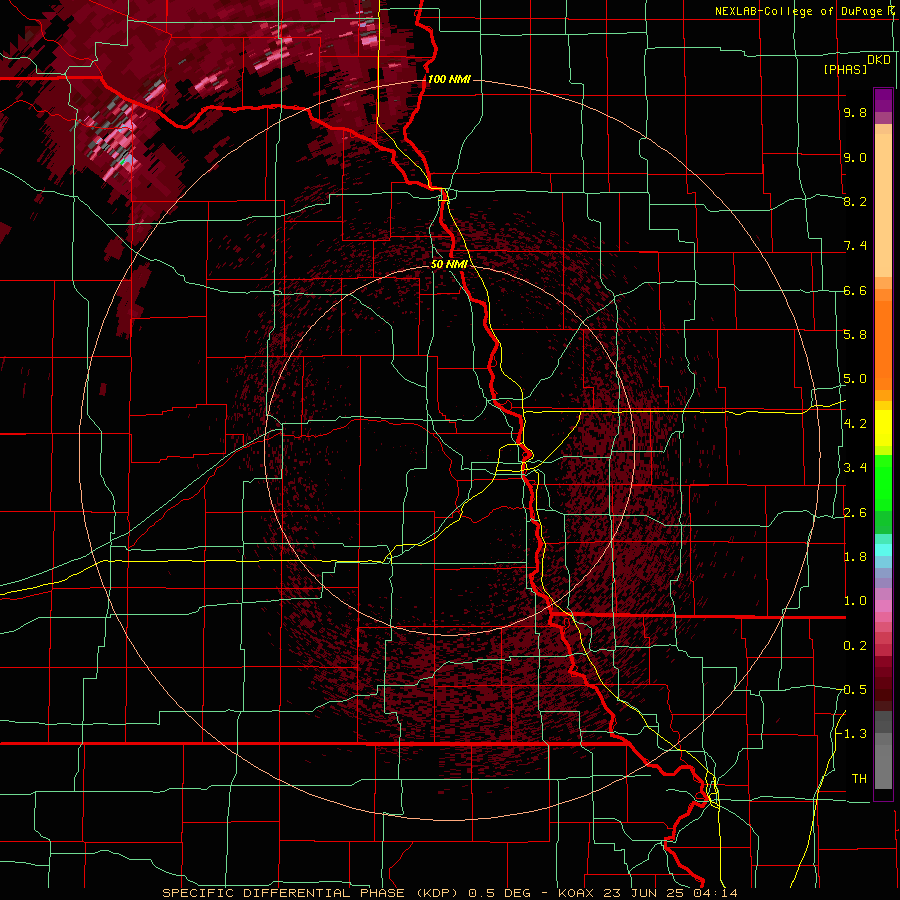The height and width of the screenshot is (900, 900).
Task: Click the 1.0 scale value
Action: click(x=855, y=601)
